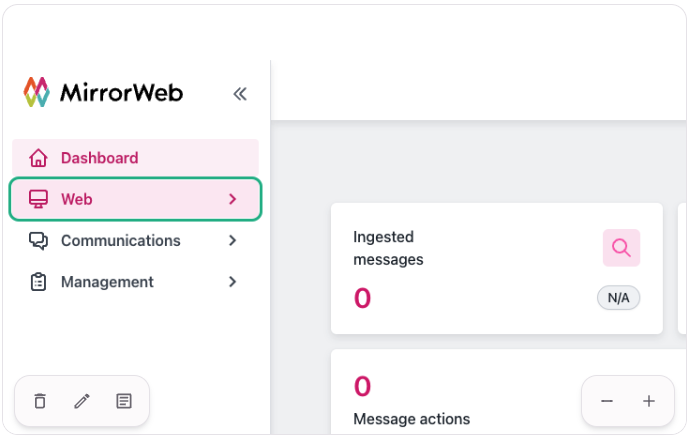This screenshot has height=436, width=693.
Task: Click the Communications chat bubbles icon
Action: (x=38, y=241)
